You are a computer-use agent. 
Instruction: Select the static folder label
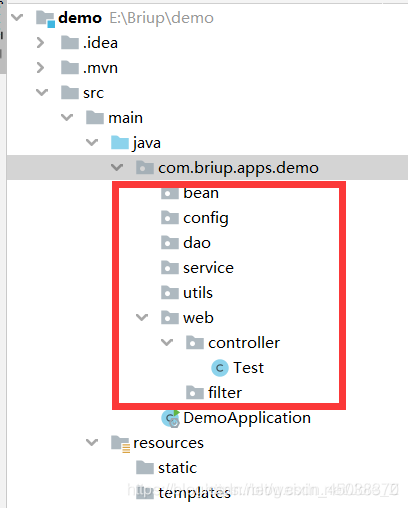pos(178,468)
